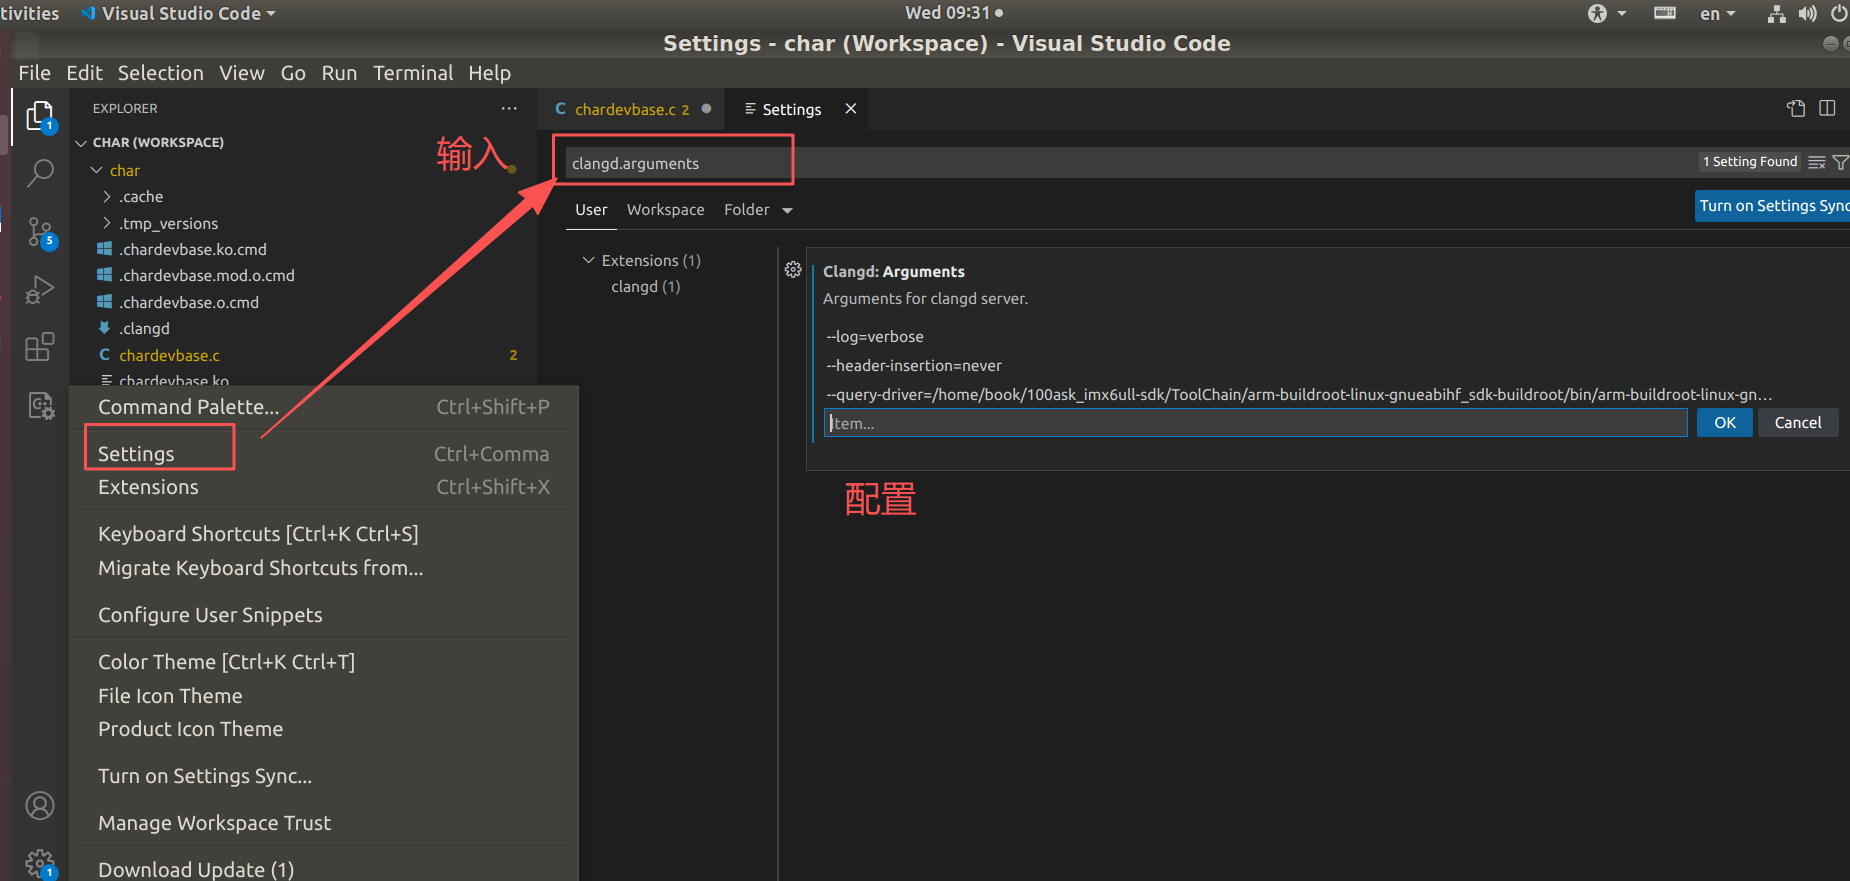
Task: Open the en input language menu
Action: pyautogui.click(x=1717, y=13)
